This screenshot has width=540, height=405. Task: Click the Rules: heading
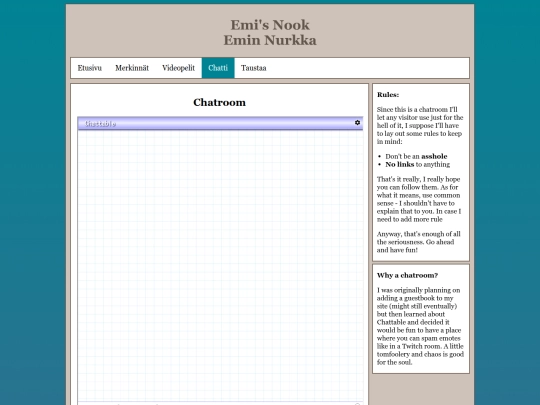388,95
